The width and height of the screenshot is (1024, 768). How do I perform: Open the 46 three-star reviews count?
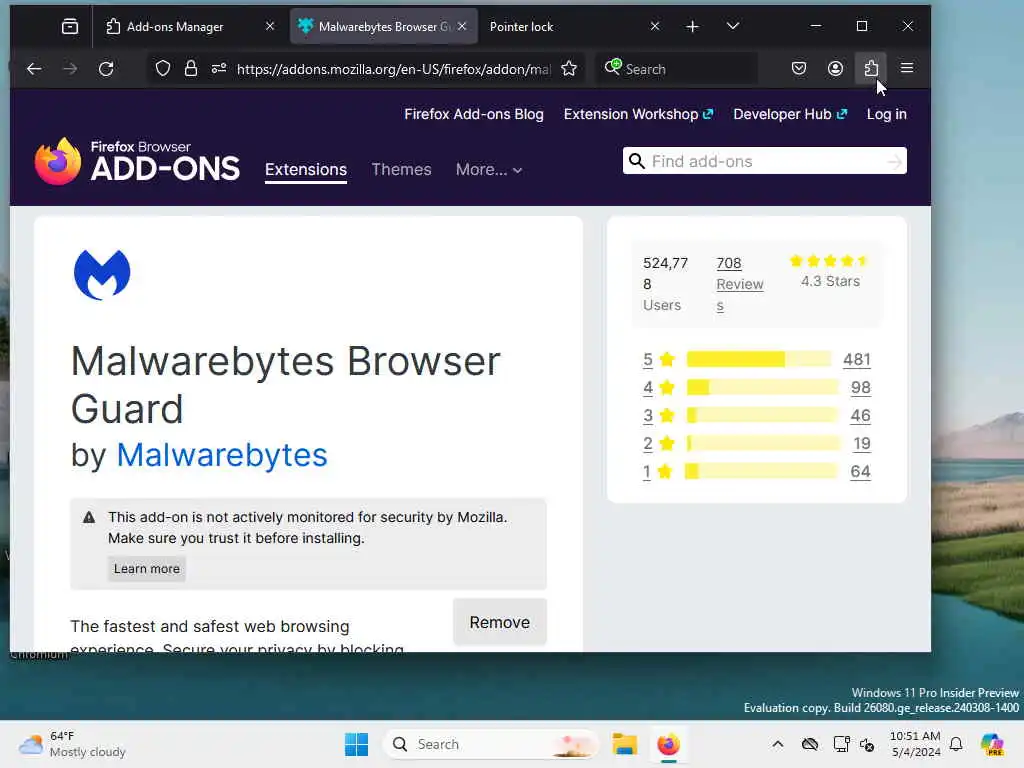pos(860,415)
